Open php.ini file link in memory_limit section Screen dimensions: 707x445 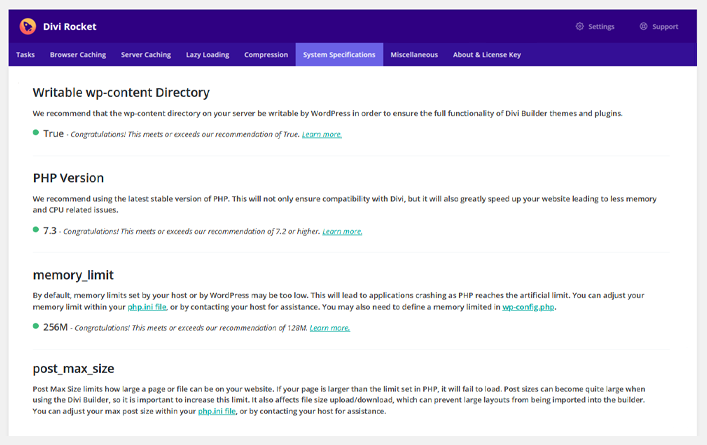147,307
